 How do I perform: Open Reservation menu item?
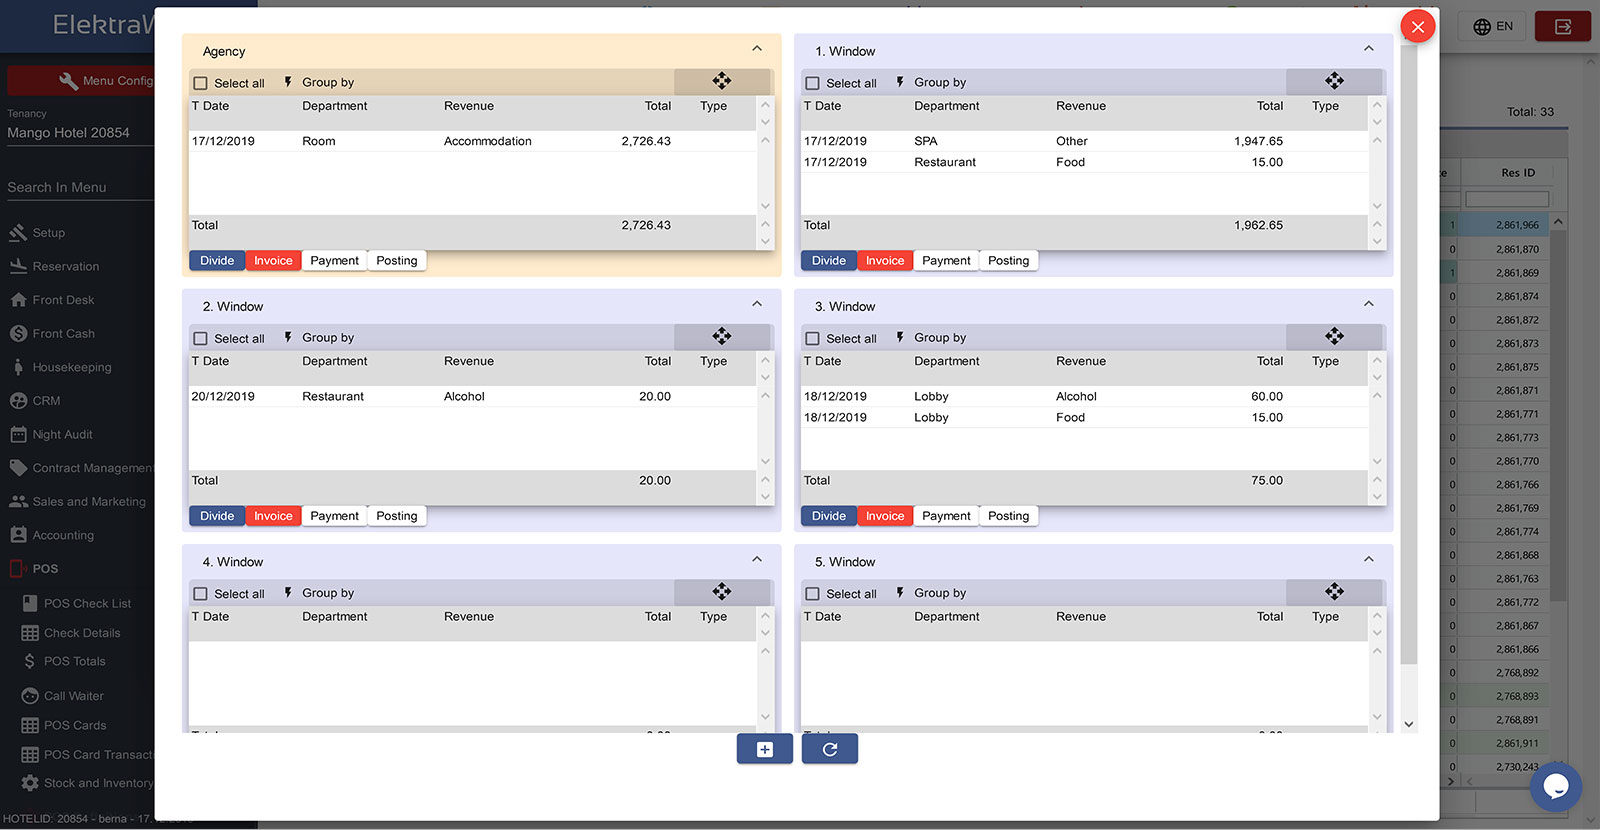(66, 267)
